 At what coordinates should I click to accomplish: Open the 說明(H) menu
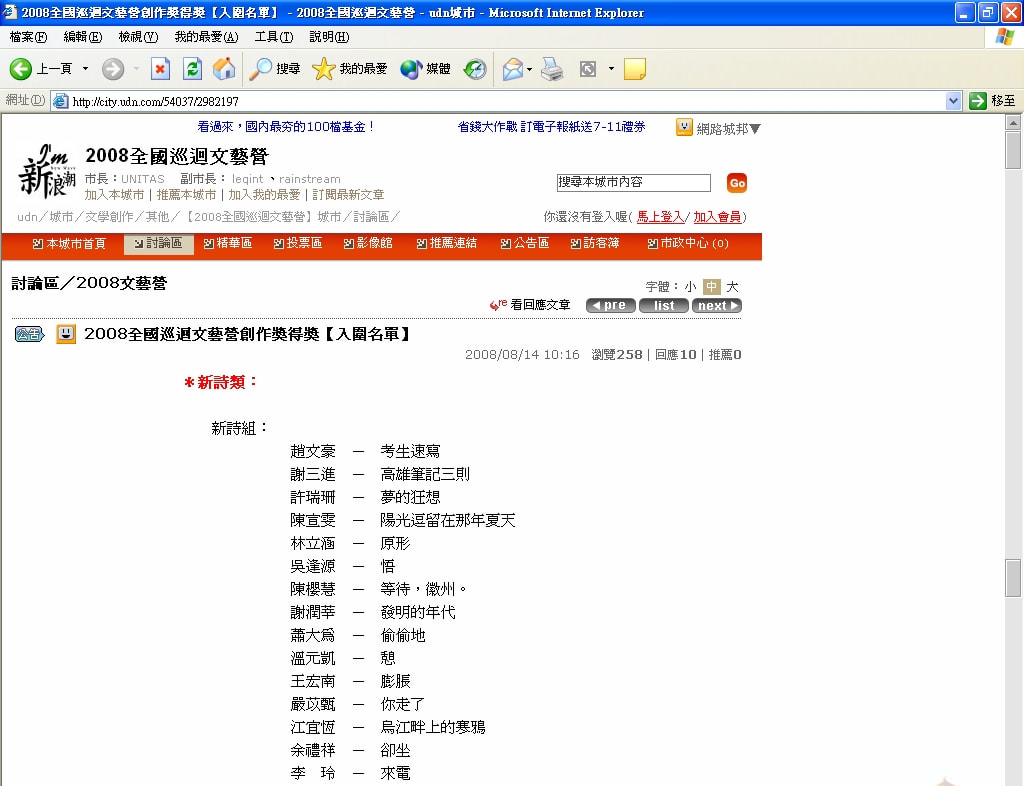(329, 37)
